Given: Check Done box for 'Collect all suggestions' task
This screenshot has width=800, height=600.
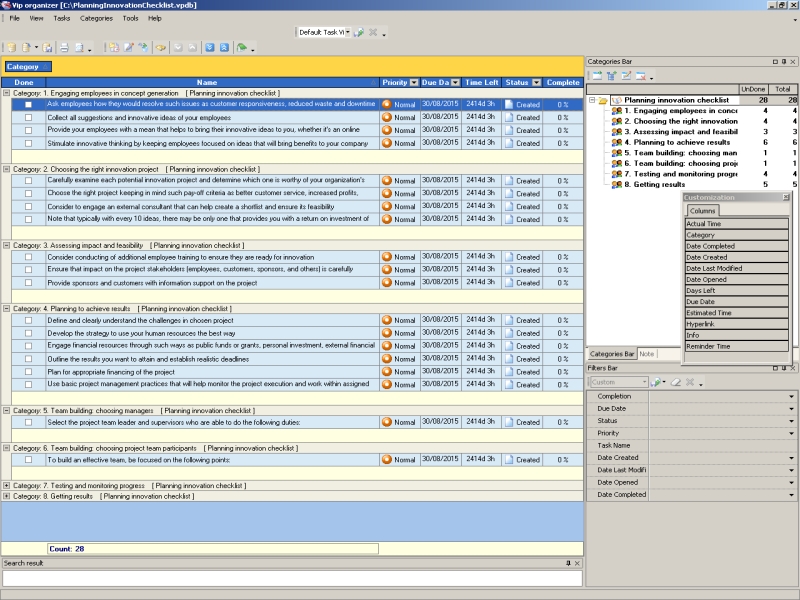Looking at the screenshot, I should click(x=29, y=117).
